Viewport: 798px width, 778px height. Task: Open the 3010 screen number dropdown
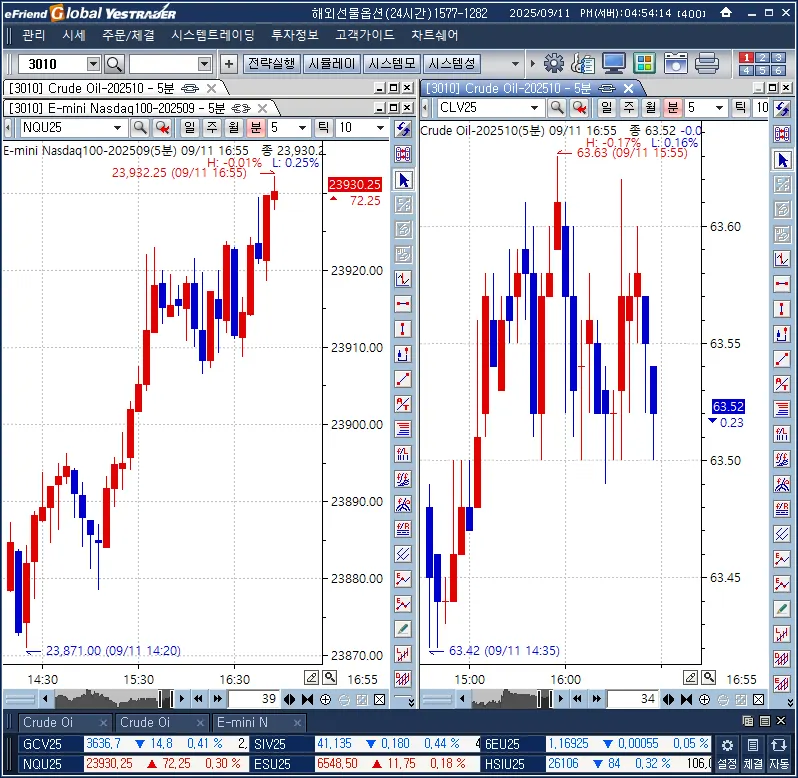click(93, 64)
